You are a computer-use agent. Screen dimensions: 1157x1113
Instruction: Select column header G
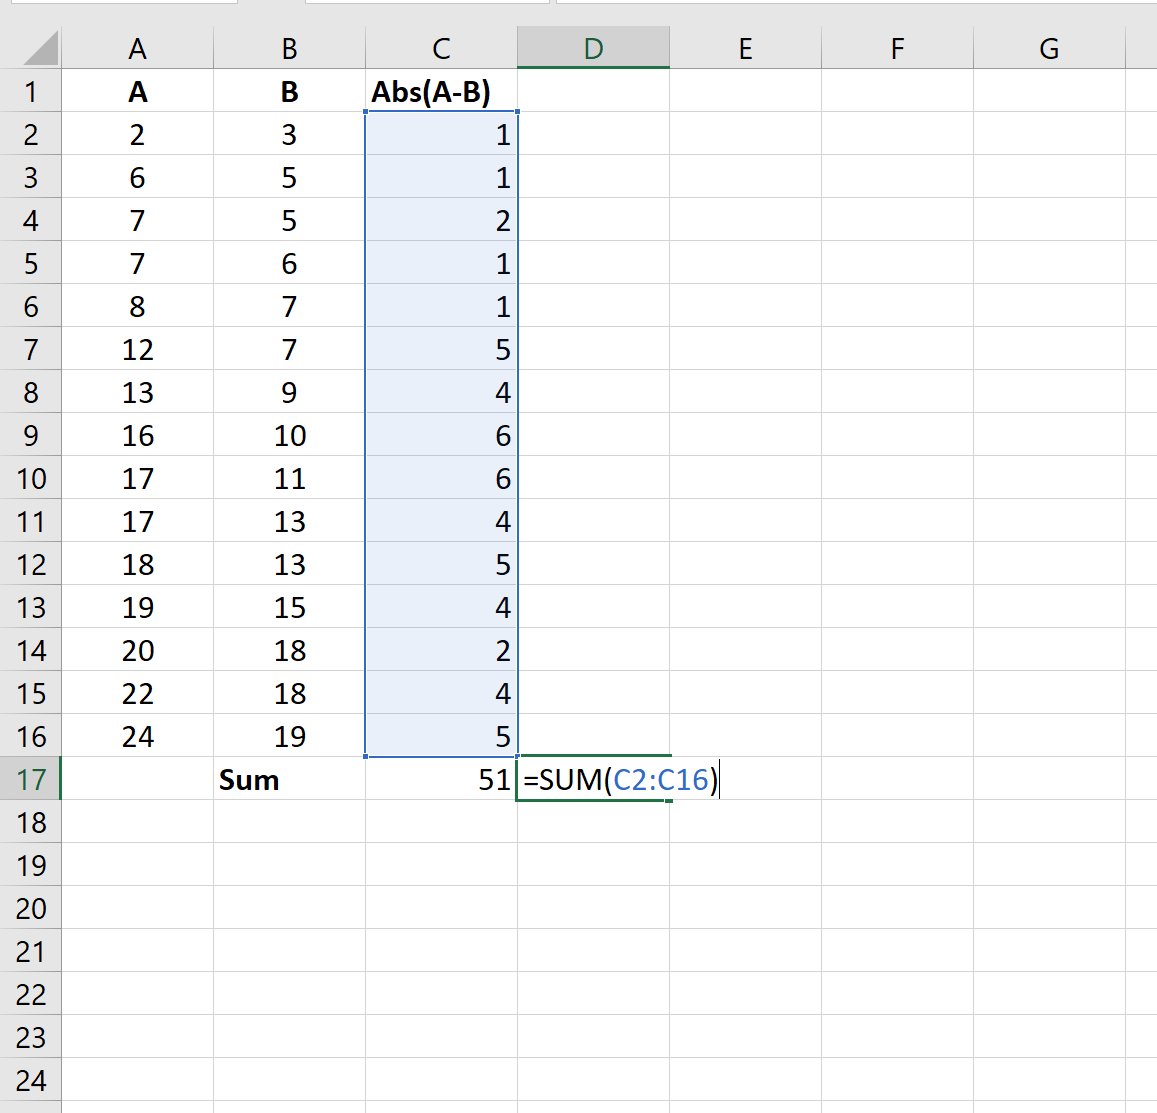pyautogui.click(x=1048, y=47)
